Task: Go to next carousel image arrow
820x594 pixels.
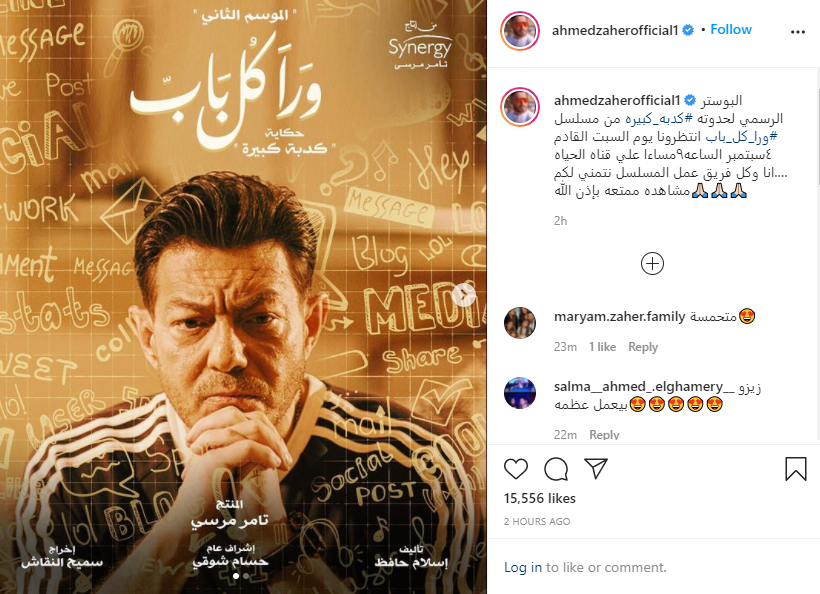Action: click(464, 294)
